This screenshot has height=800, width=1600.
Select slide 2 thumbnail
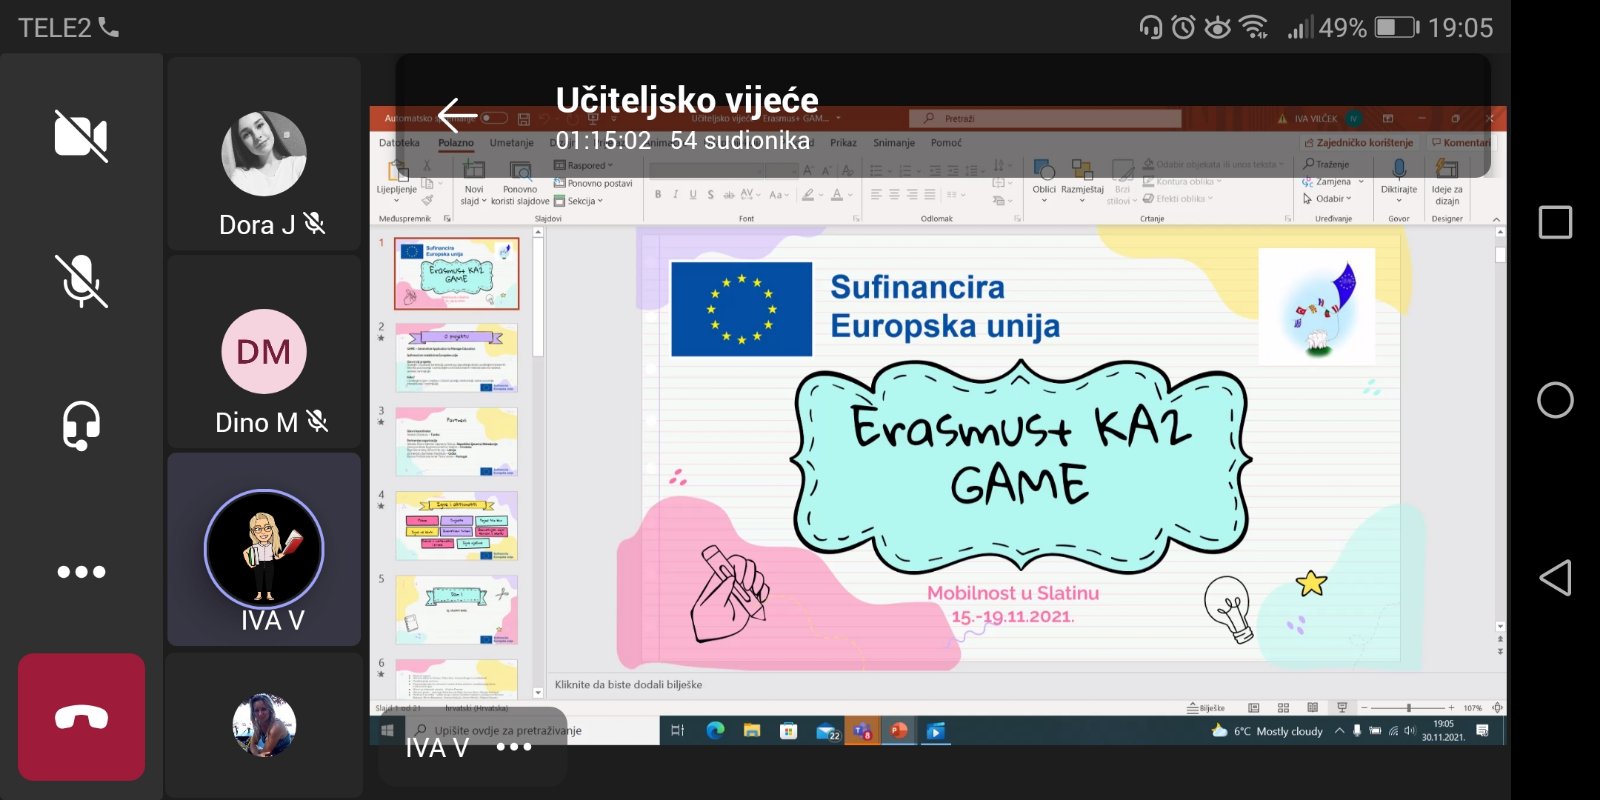point(456,357)
